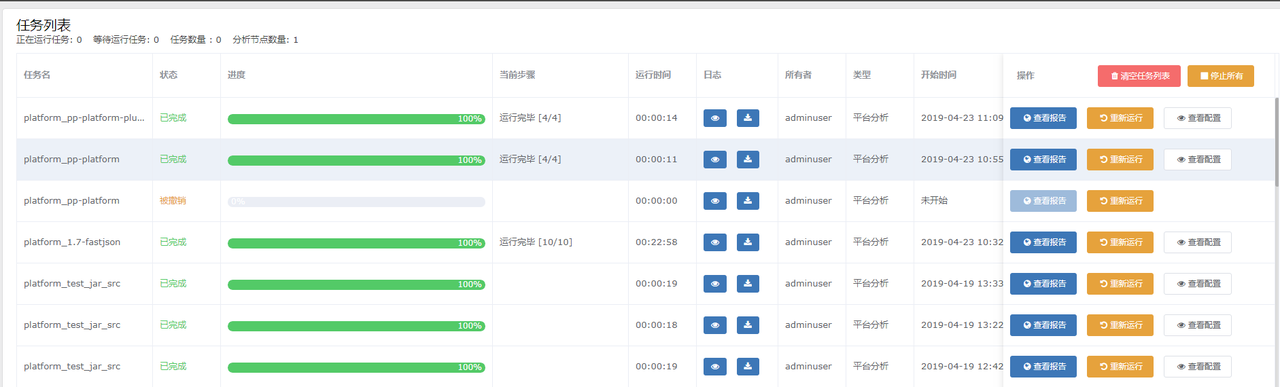The width and height of the screenshot is (1280, 387).
Task: Open 查看配置 for platform_pp-platform-plu...
Action: point(1198,118)
